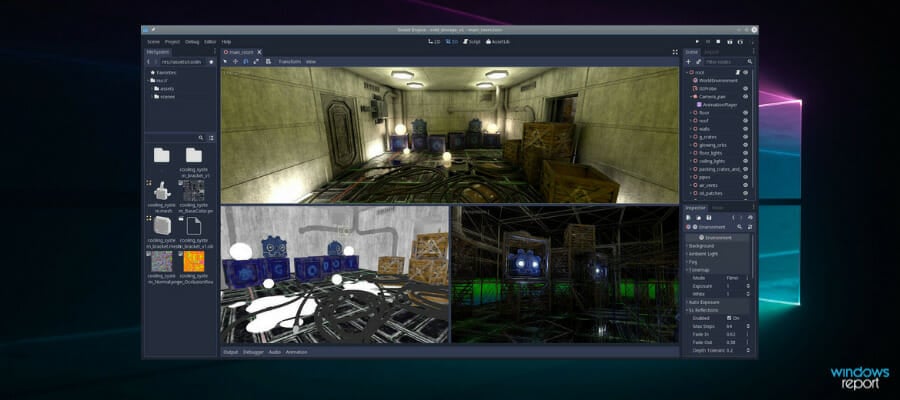The width and height of the screenshot is (900, 400).
Task: Collapse the SS Reflections section
Action: tap(717, 310)
